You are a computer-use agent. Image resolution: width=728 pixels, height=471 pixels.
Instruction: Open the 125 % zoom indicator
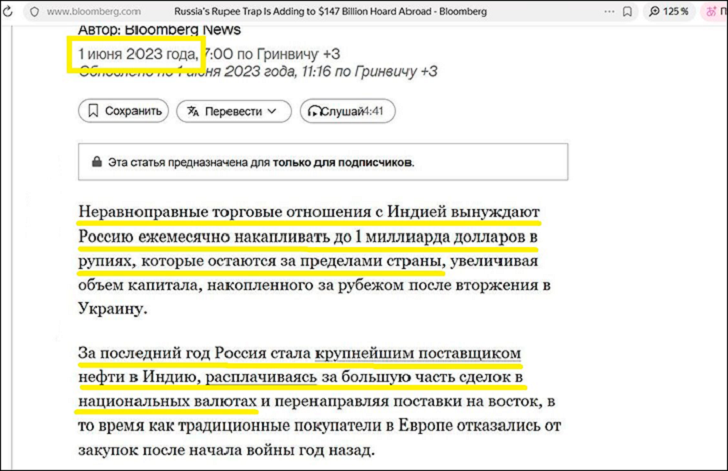point(669,11)
